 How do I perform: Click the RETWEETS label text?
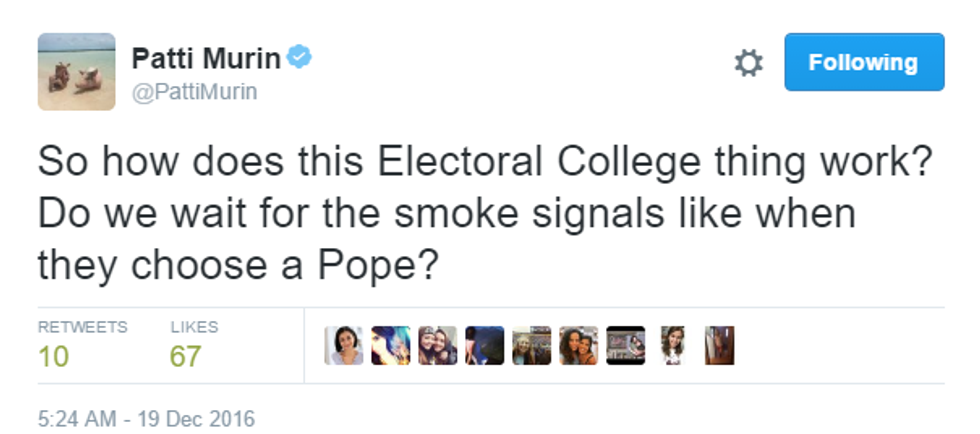click(x=82, y=327)
